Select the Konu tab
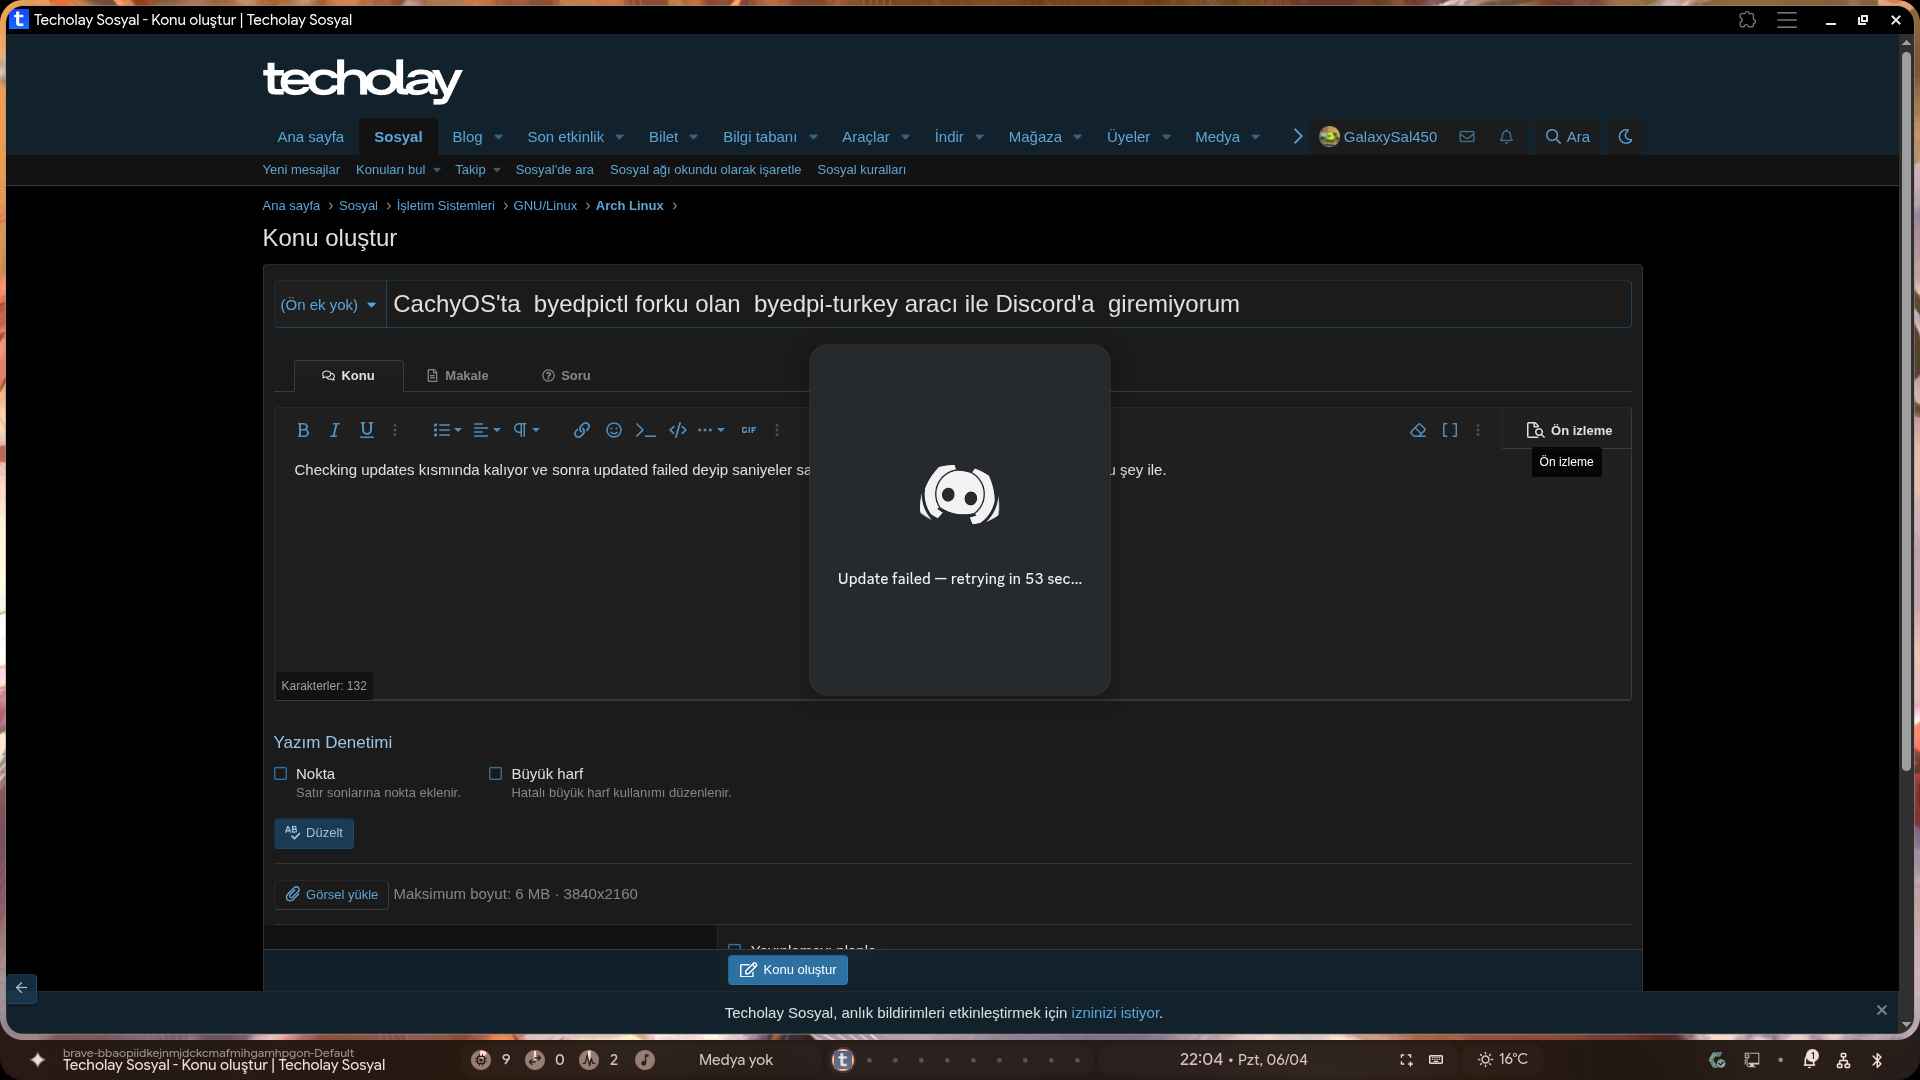Viewport: 1920px width, 1080px height. (x=349, y=376)
